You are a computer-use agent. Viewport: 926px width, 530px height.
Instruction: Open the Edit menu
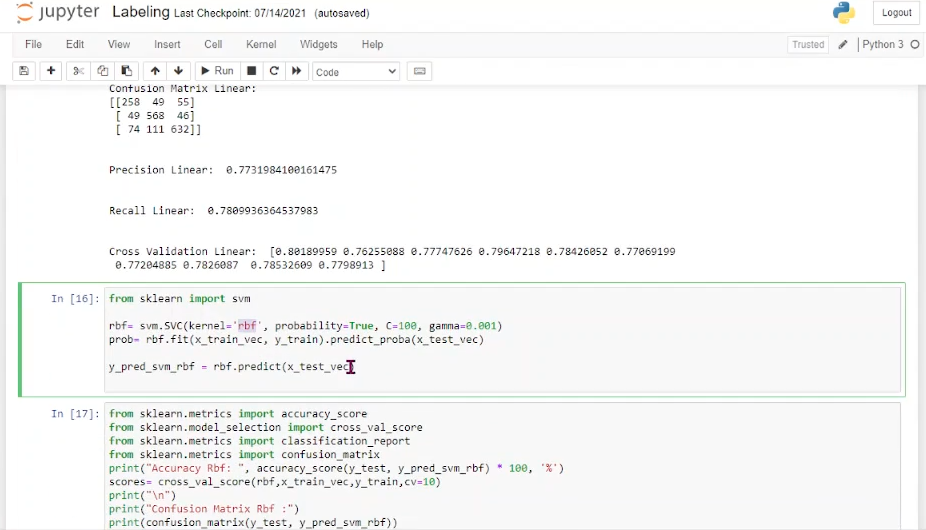(75, 44)
